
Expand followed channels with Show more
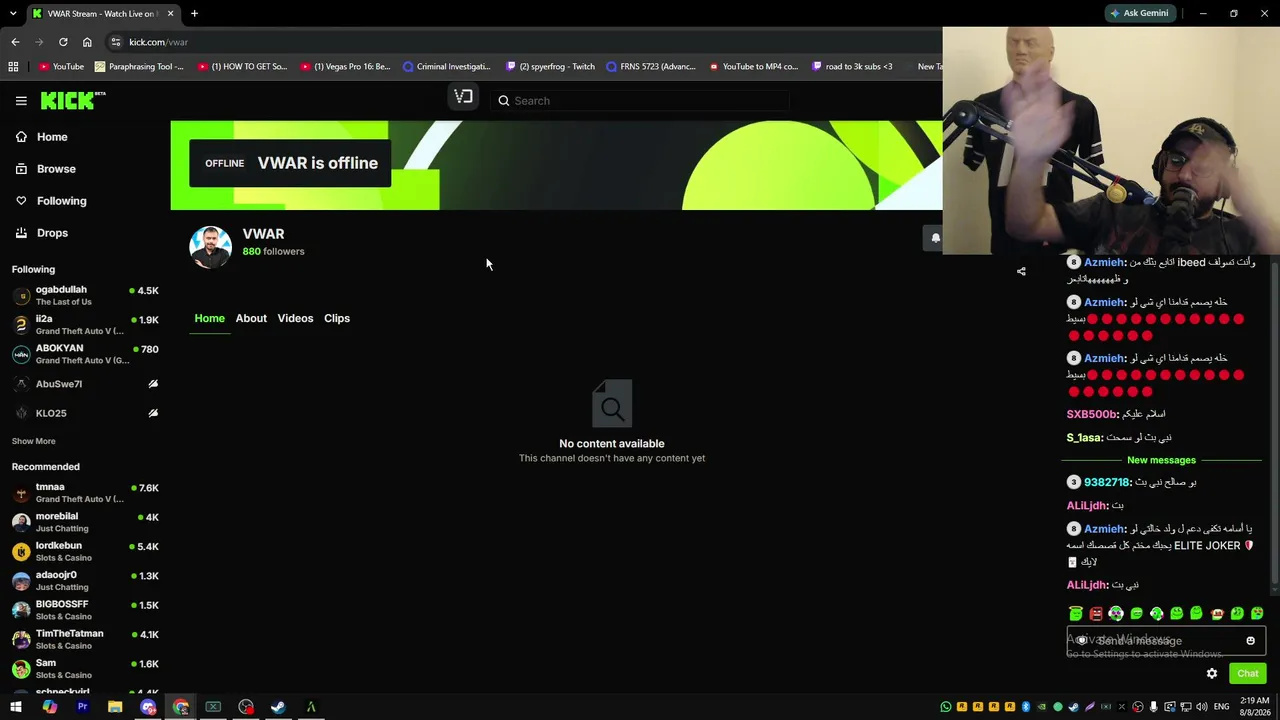[34, 441]
